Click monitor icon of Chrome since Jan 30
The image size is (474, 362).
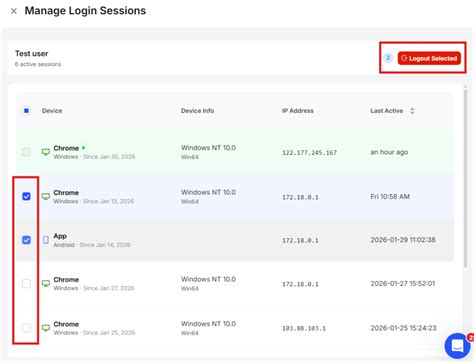pos(46,152)
